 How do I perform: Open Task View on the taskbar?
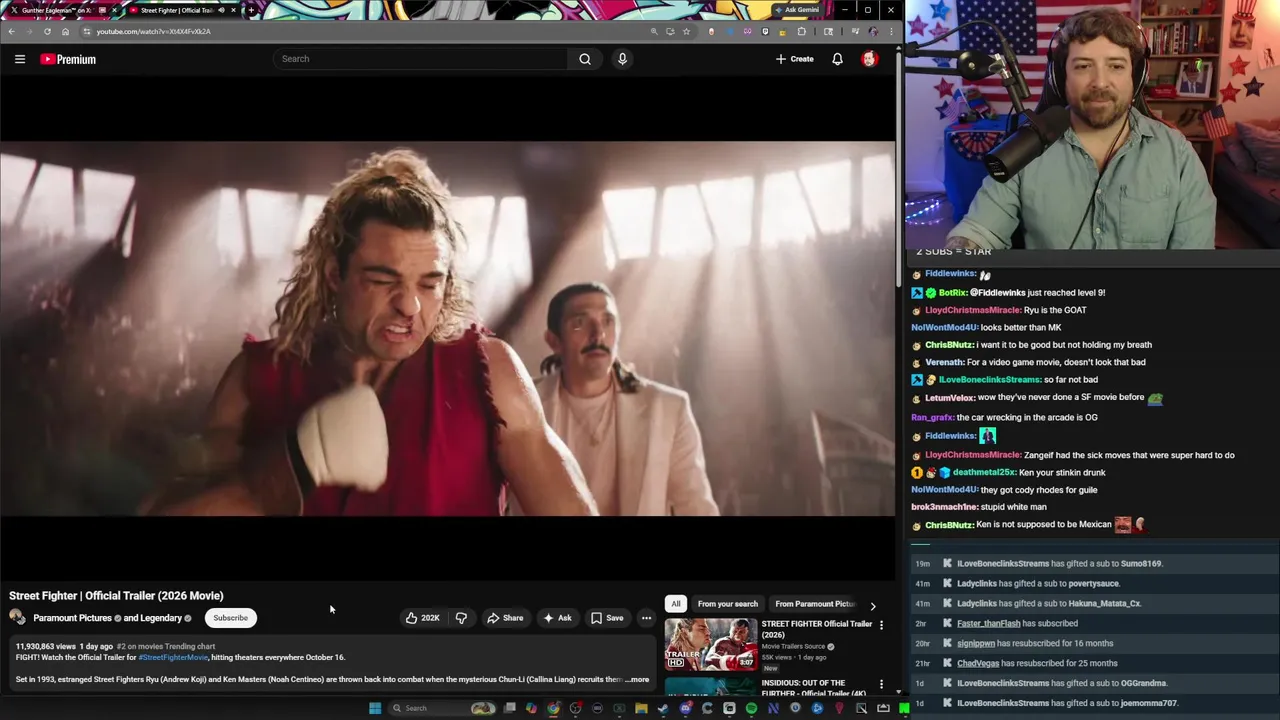[510, 708]
